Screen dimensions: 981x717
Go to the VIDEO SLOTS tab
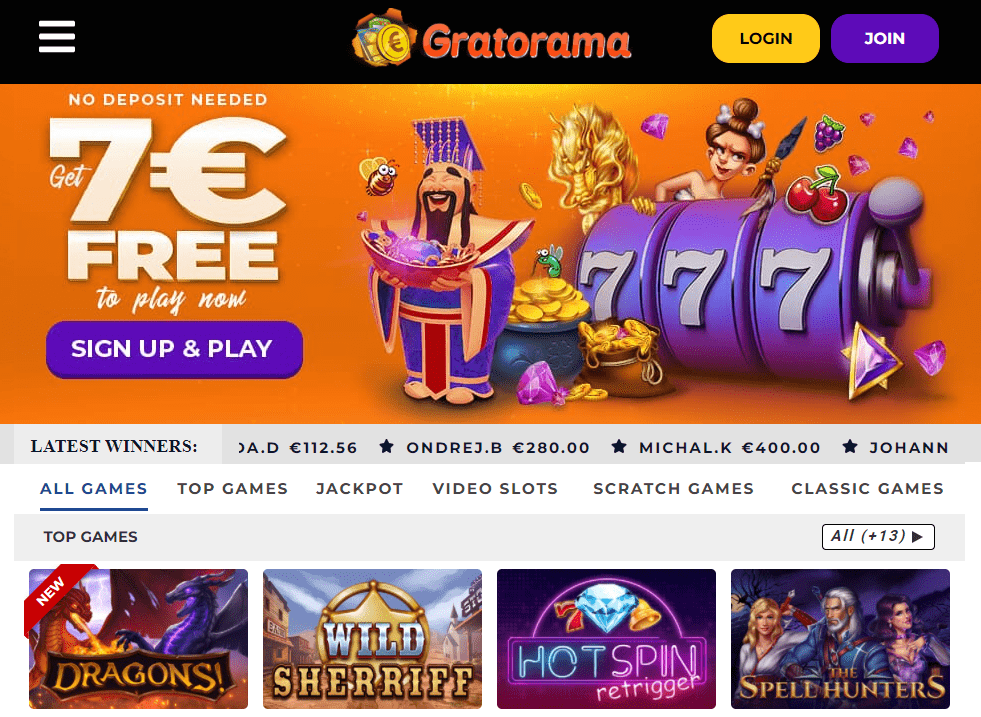point(496,489)
